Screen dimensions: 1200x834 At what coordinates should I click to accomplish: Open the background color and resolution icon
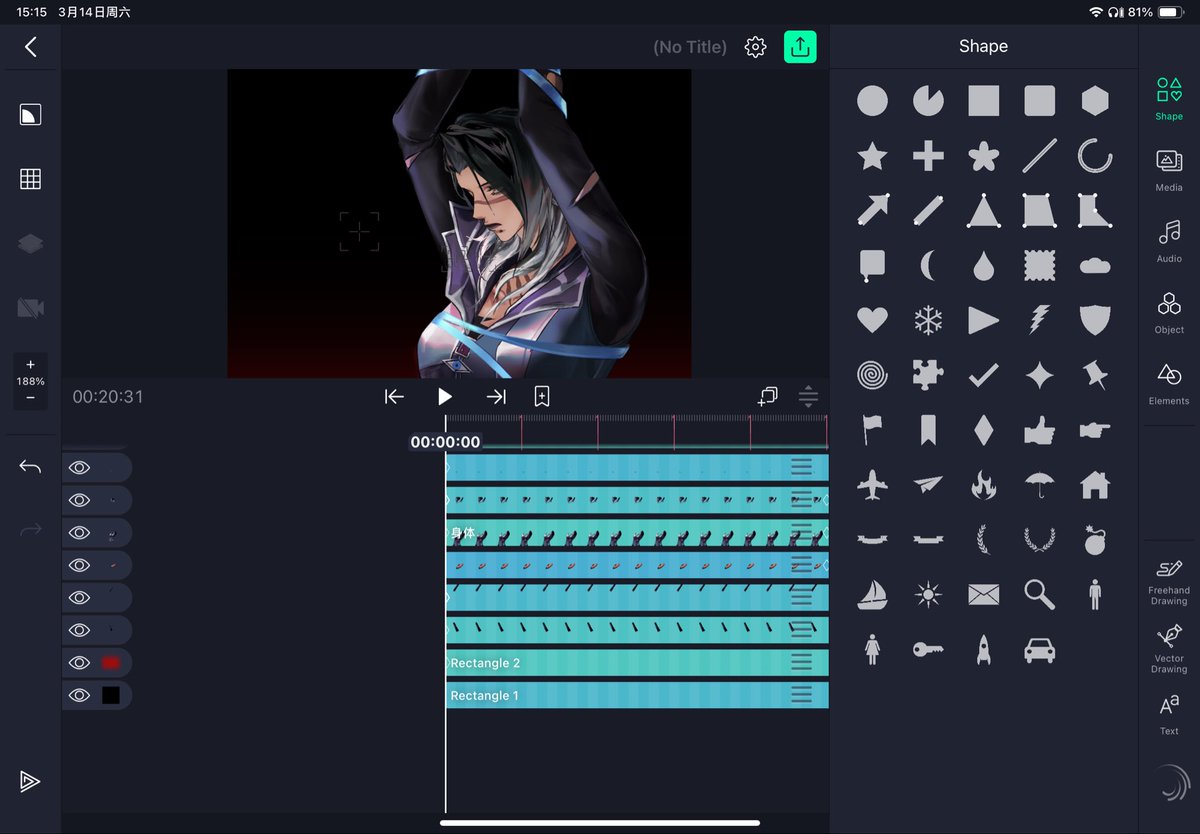tap(30, 114)
